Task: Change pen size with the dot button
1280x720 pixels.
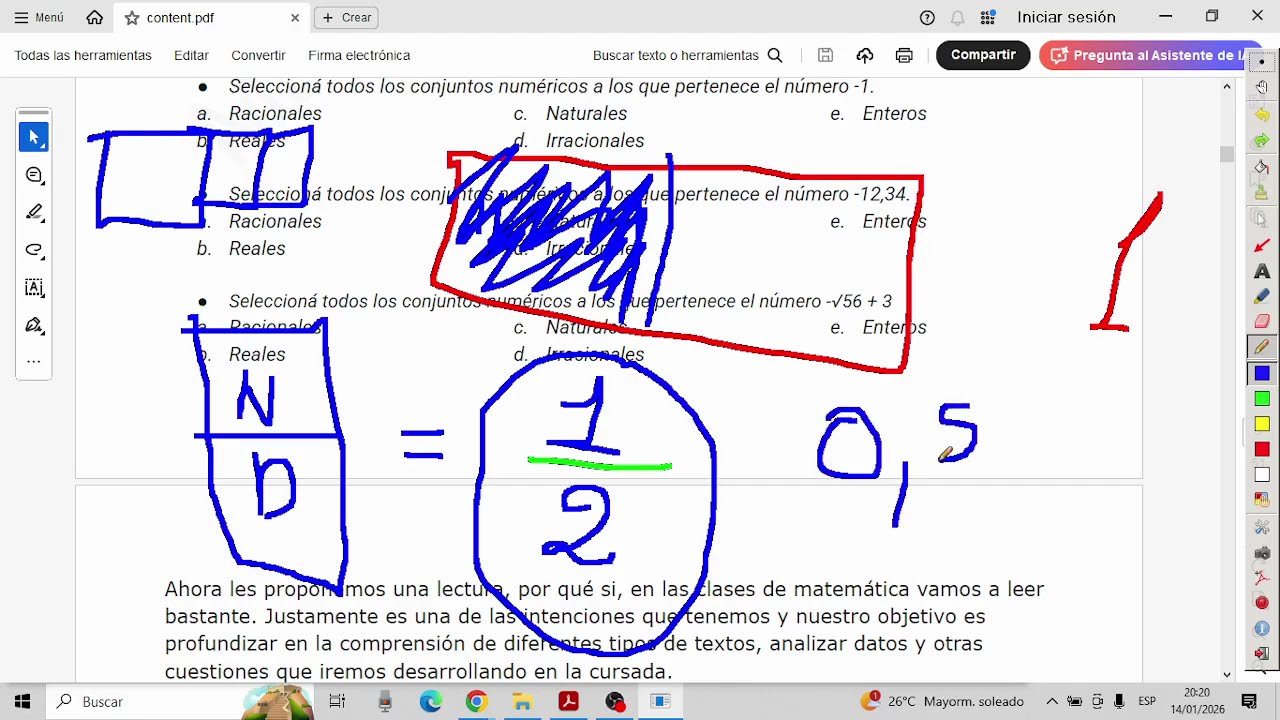Action: click(1262, 62)
